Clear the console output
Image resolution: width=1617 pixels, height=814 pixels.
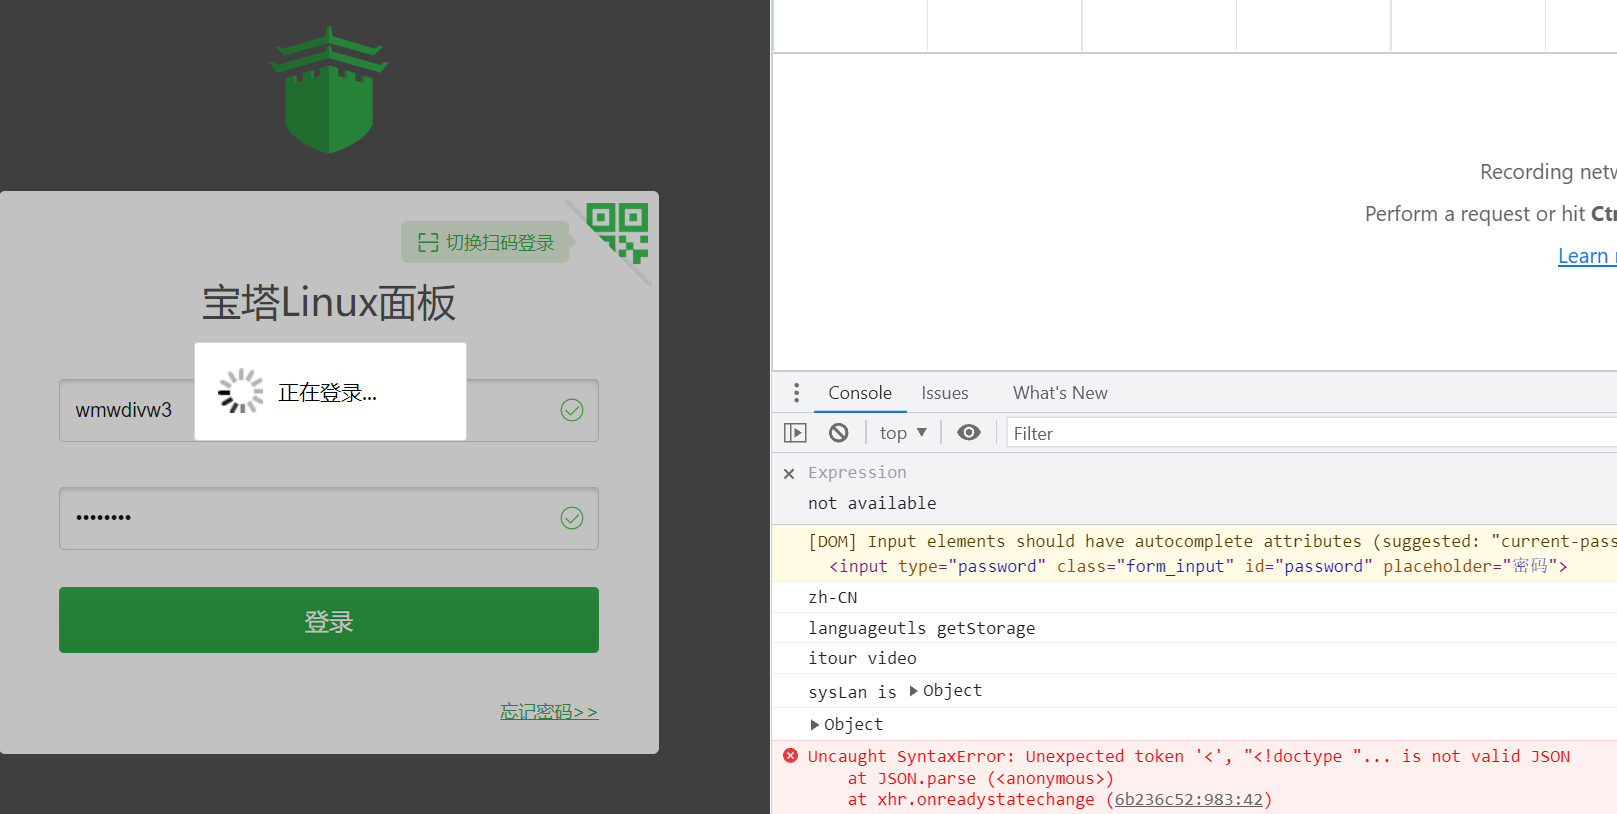[839, 433]
